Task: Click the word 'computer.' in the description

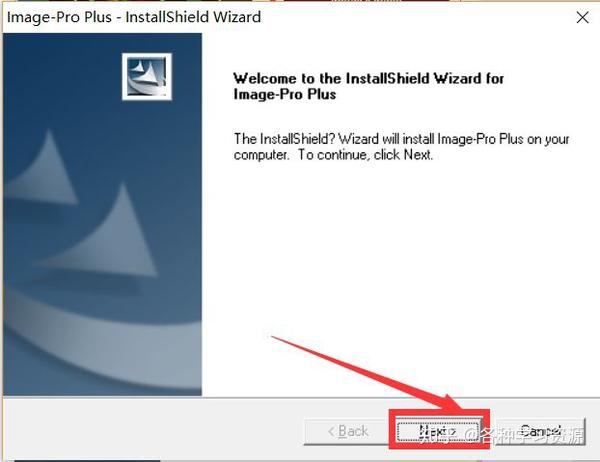Action: (261, 155)
